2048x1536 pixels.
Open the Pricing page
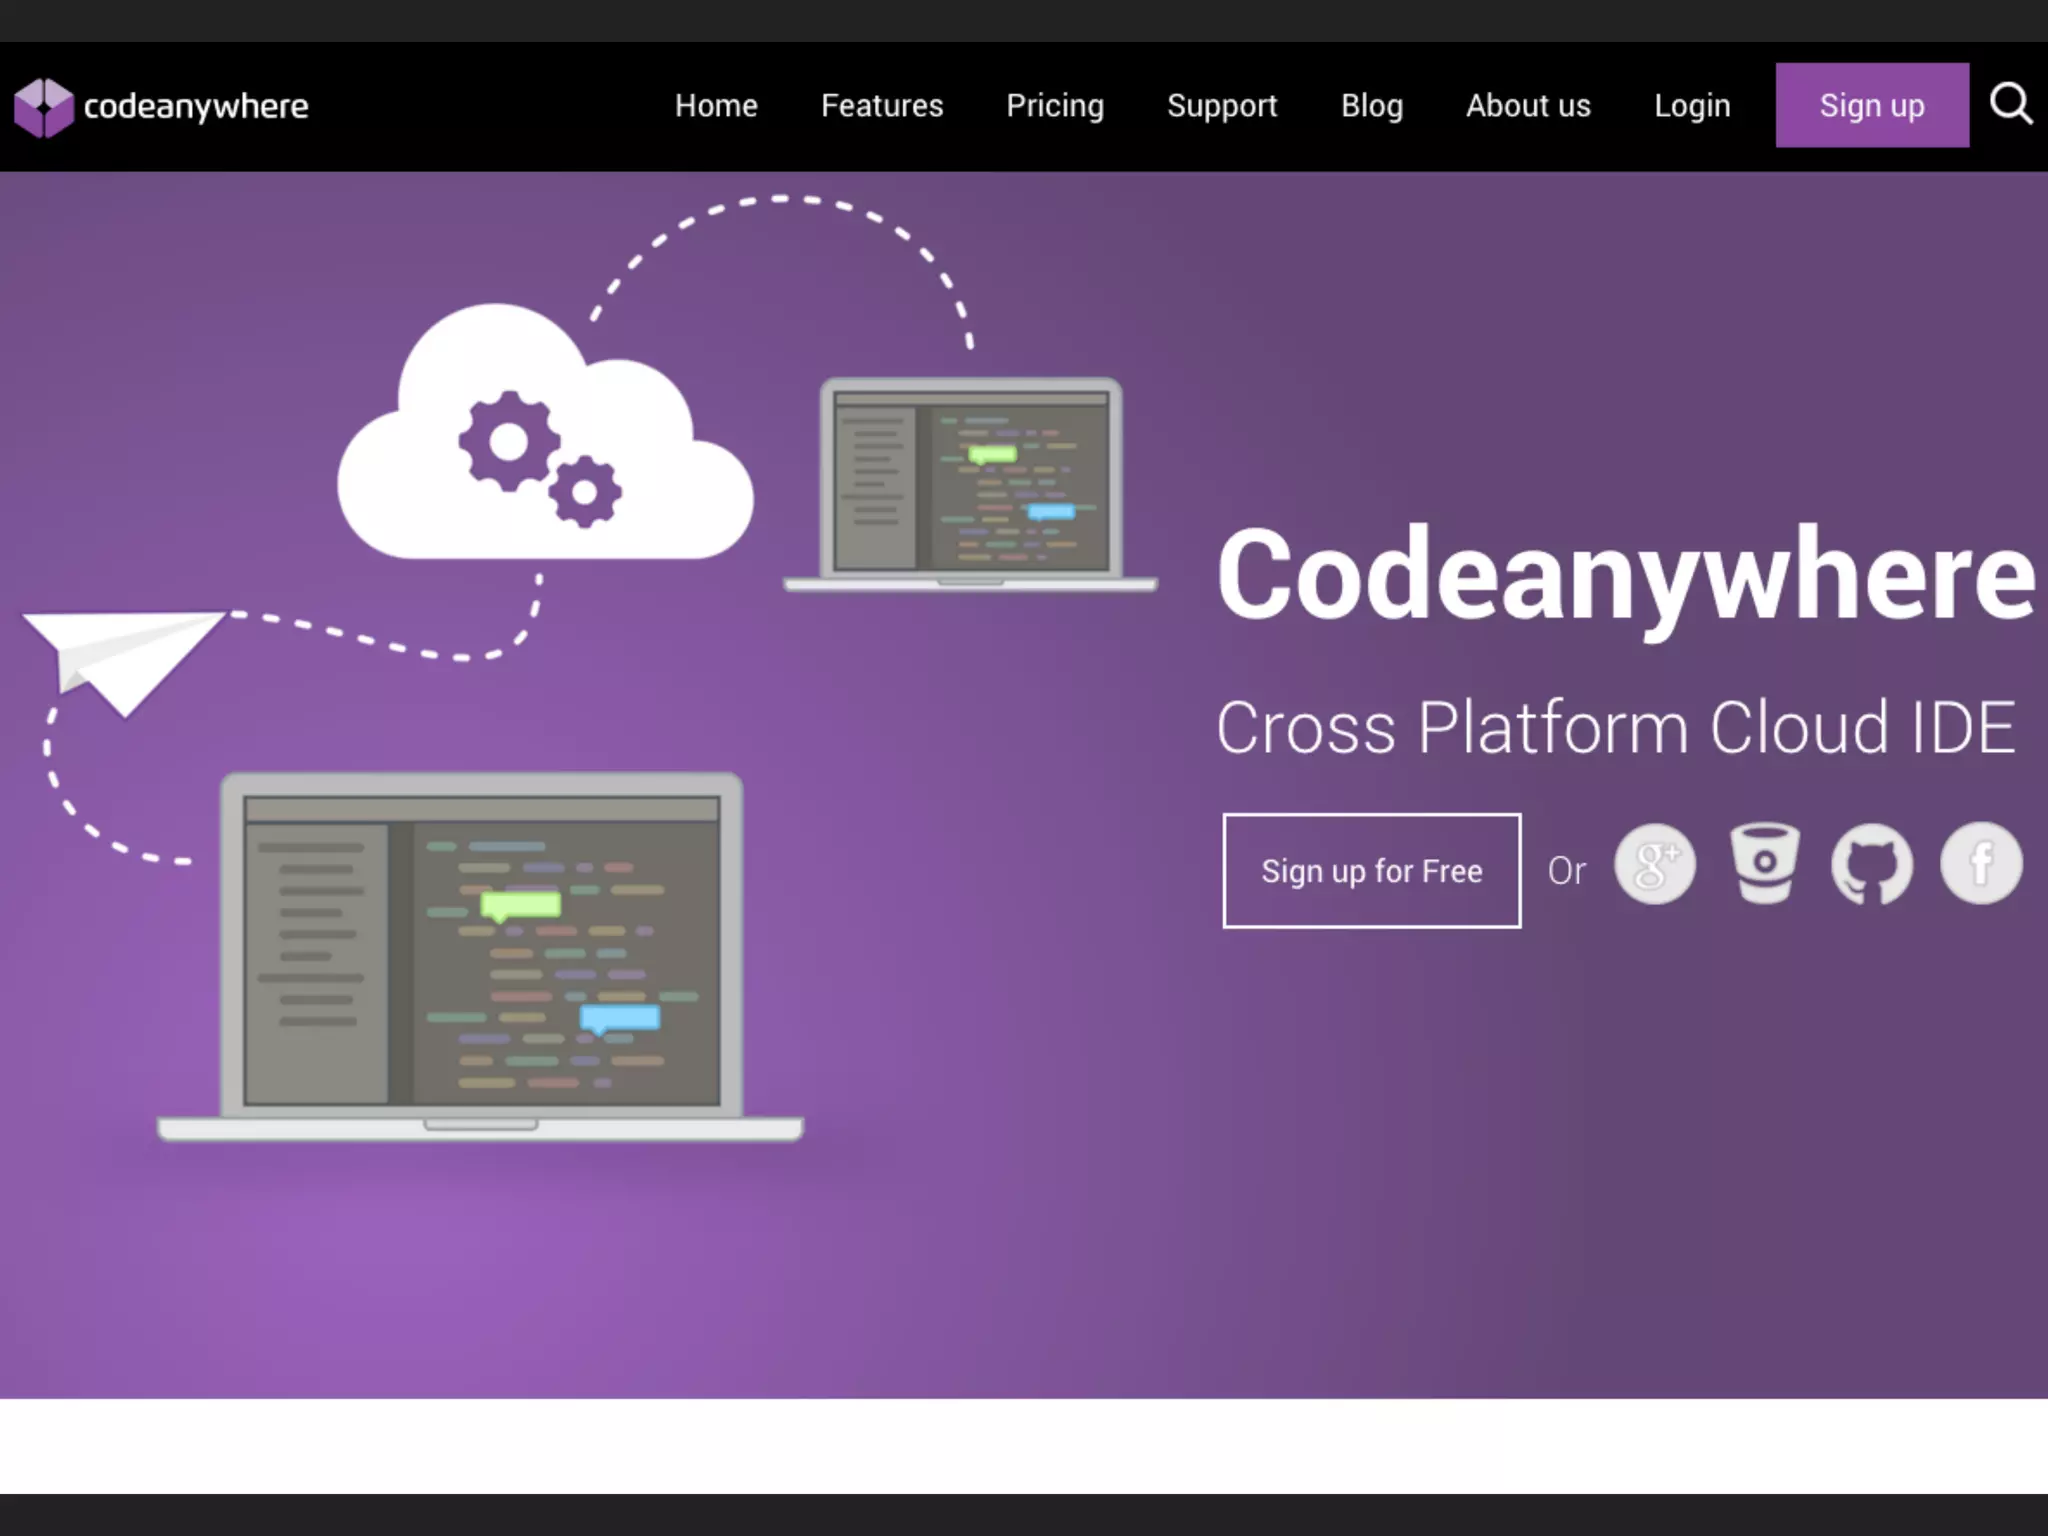tap(1055, 106)
